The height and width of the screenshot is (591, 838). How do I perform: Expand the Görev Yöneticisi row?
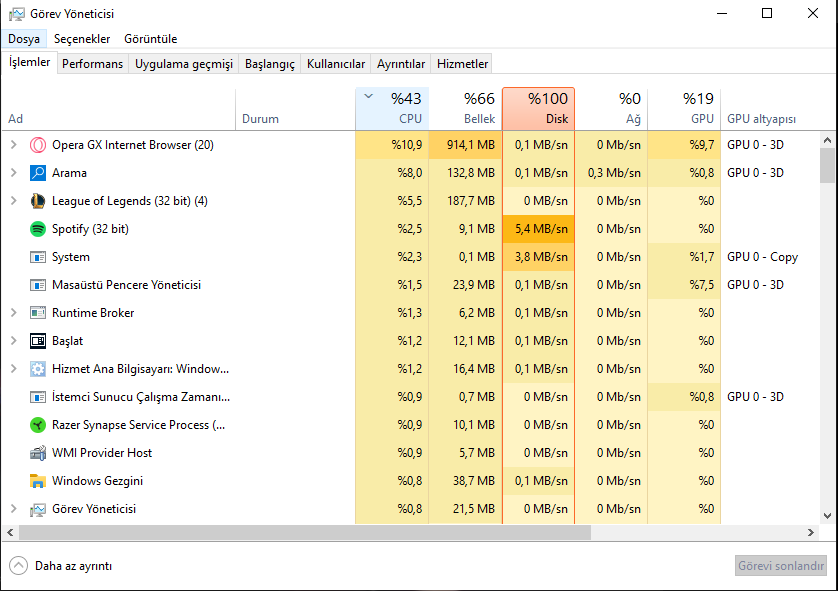pyautogui.click(x=14, y=509)
